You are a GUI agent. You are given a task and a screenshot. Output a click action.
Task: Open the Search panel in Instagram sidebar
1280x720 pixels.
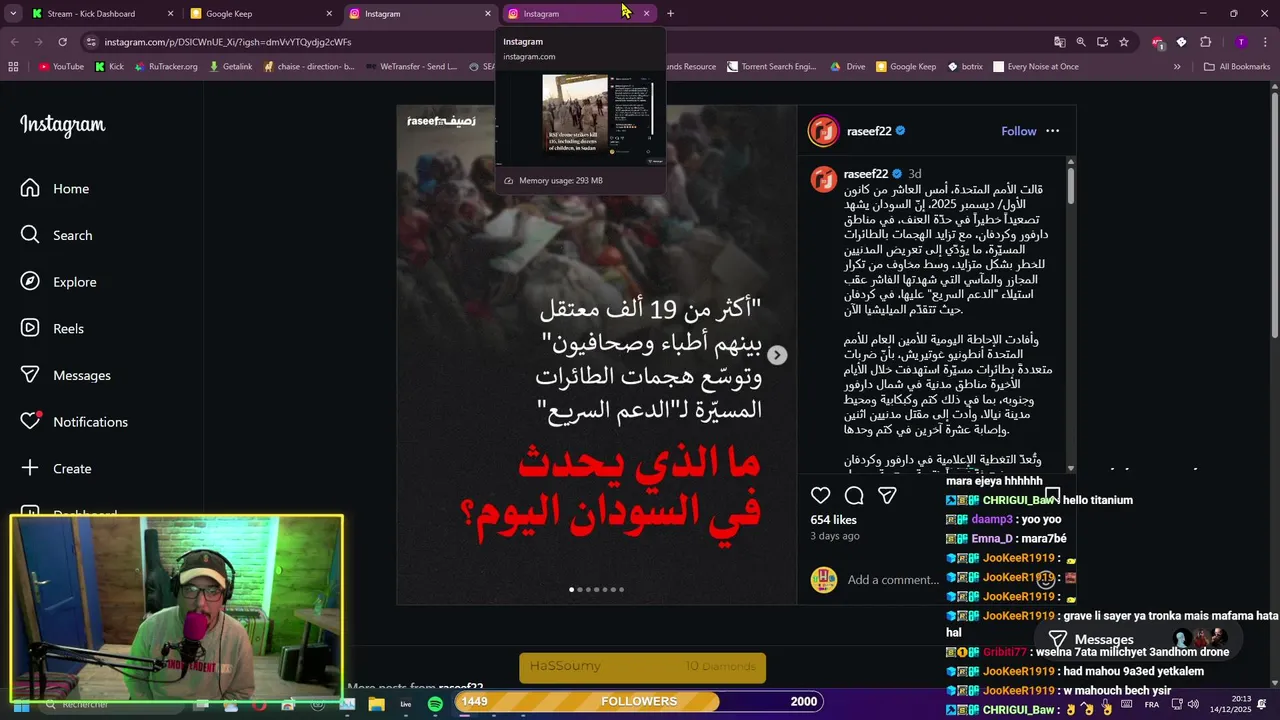point(58,235)
